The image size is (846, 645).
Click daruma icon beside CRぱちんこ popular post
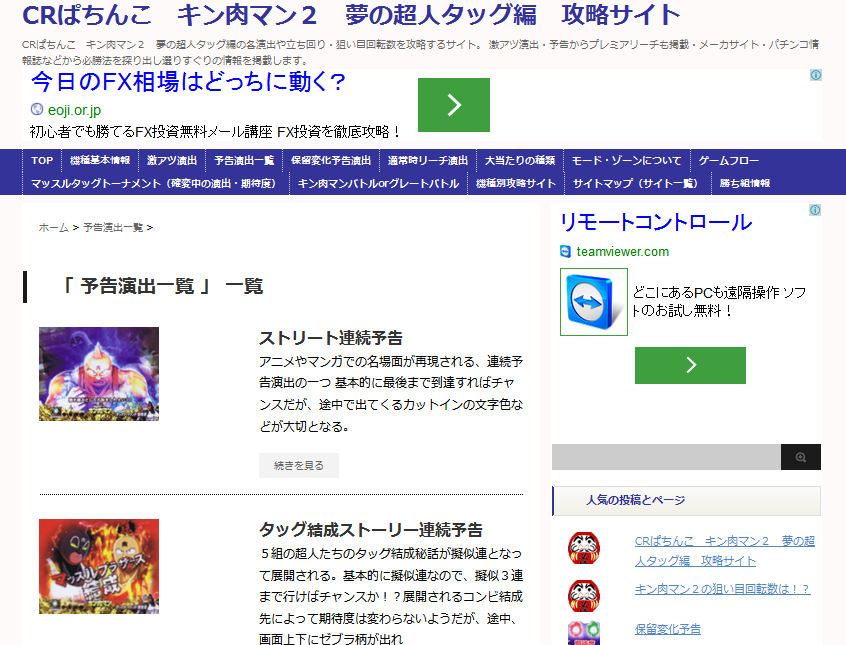coord(584,548)
